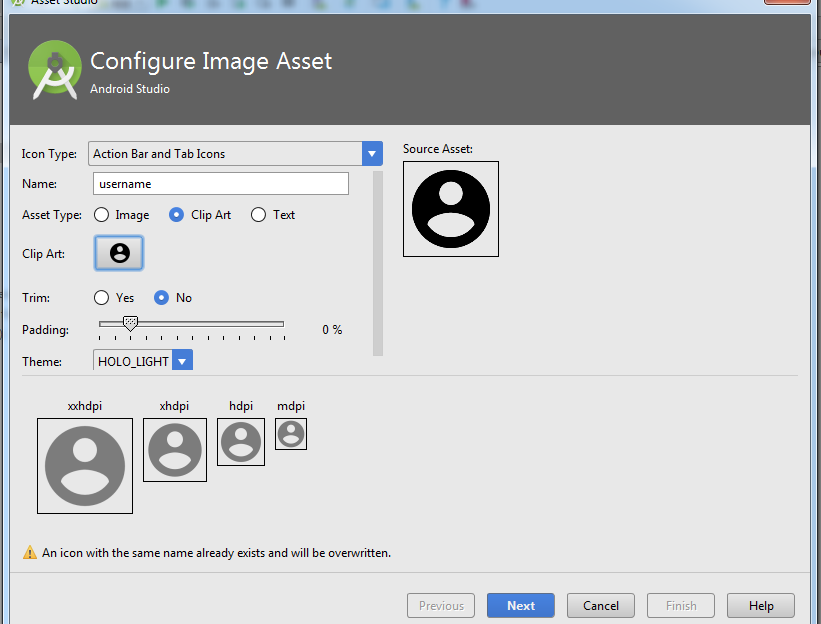Select the mdpi icon preview
Image resolution: width=821 pixels, height=624 pixels.
291,434
